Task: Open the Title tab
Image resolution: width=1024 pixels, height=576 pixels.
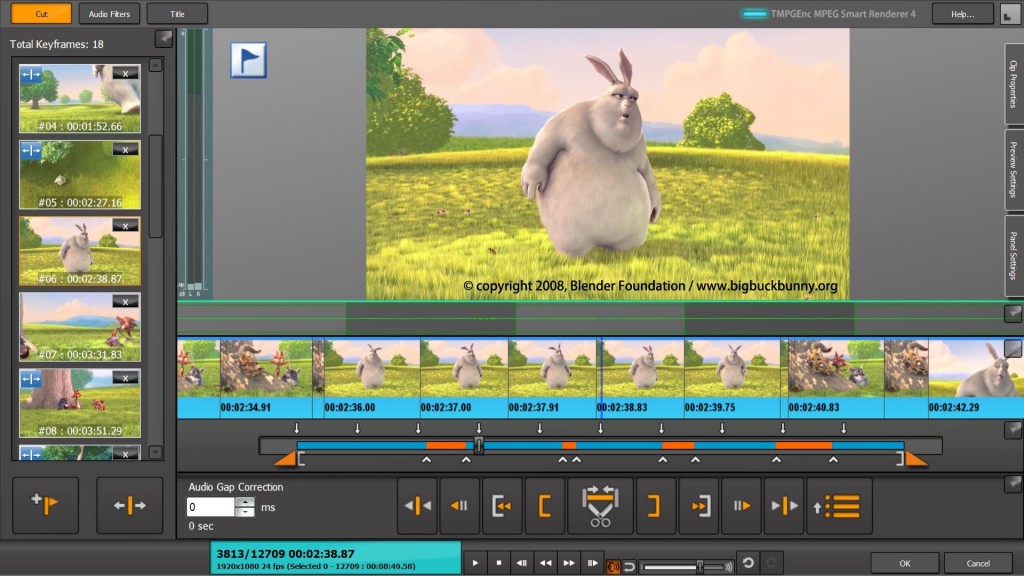Action: (177, 13)
